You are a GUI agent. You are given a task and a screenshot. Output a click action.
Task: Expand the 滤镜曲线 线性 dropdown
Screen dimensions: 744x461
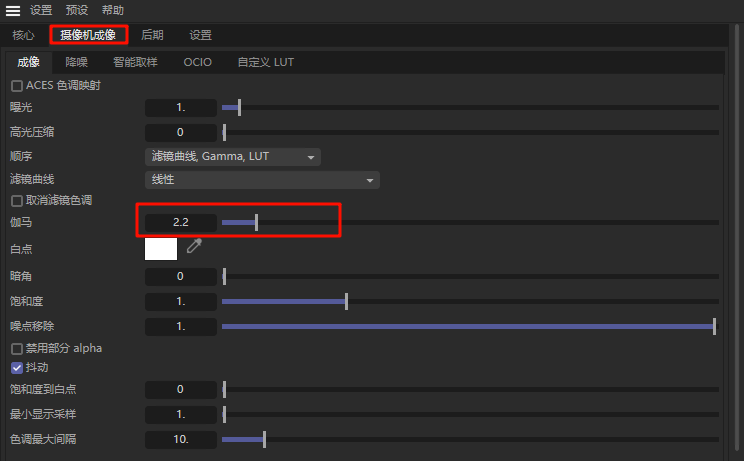tap(262, 180)
